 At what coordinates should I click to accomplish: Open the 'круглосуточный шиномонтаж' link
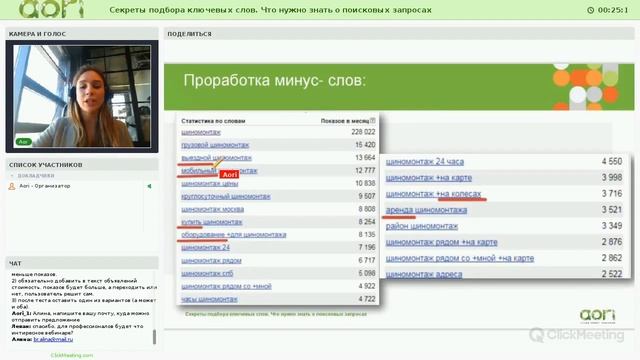(x=226, y=196)
